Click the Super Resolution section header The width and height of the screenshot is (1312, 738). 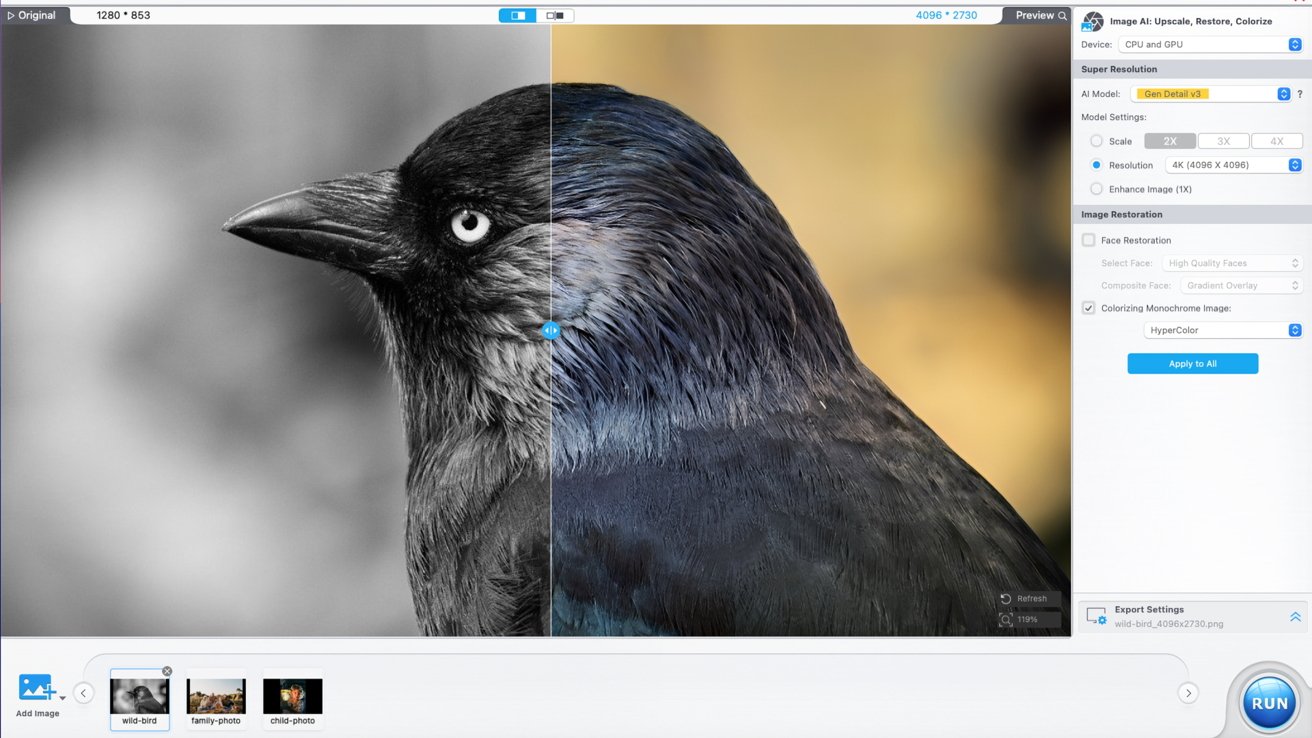click(1192, 69)
